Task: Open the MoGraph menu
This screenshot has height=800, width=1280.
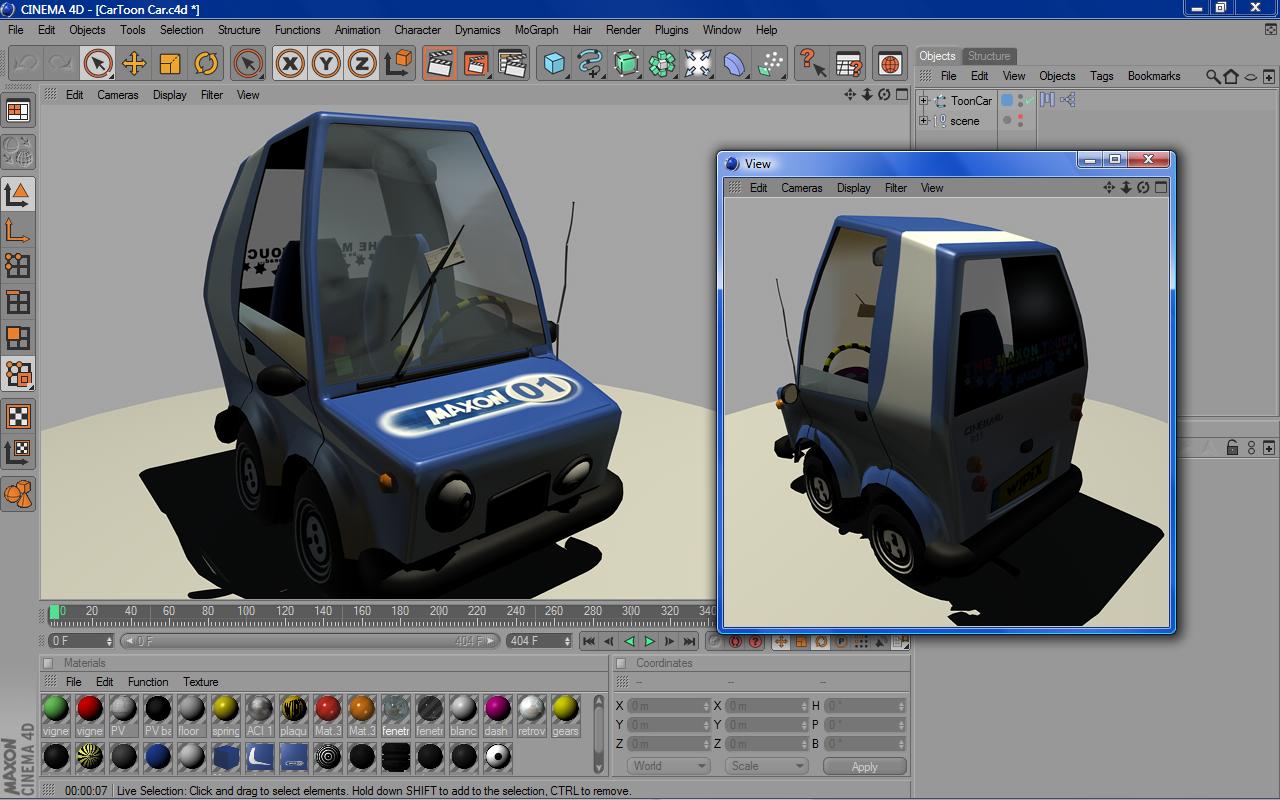Action: point(537,30)
